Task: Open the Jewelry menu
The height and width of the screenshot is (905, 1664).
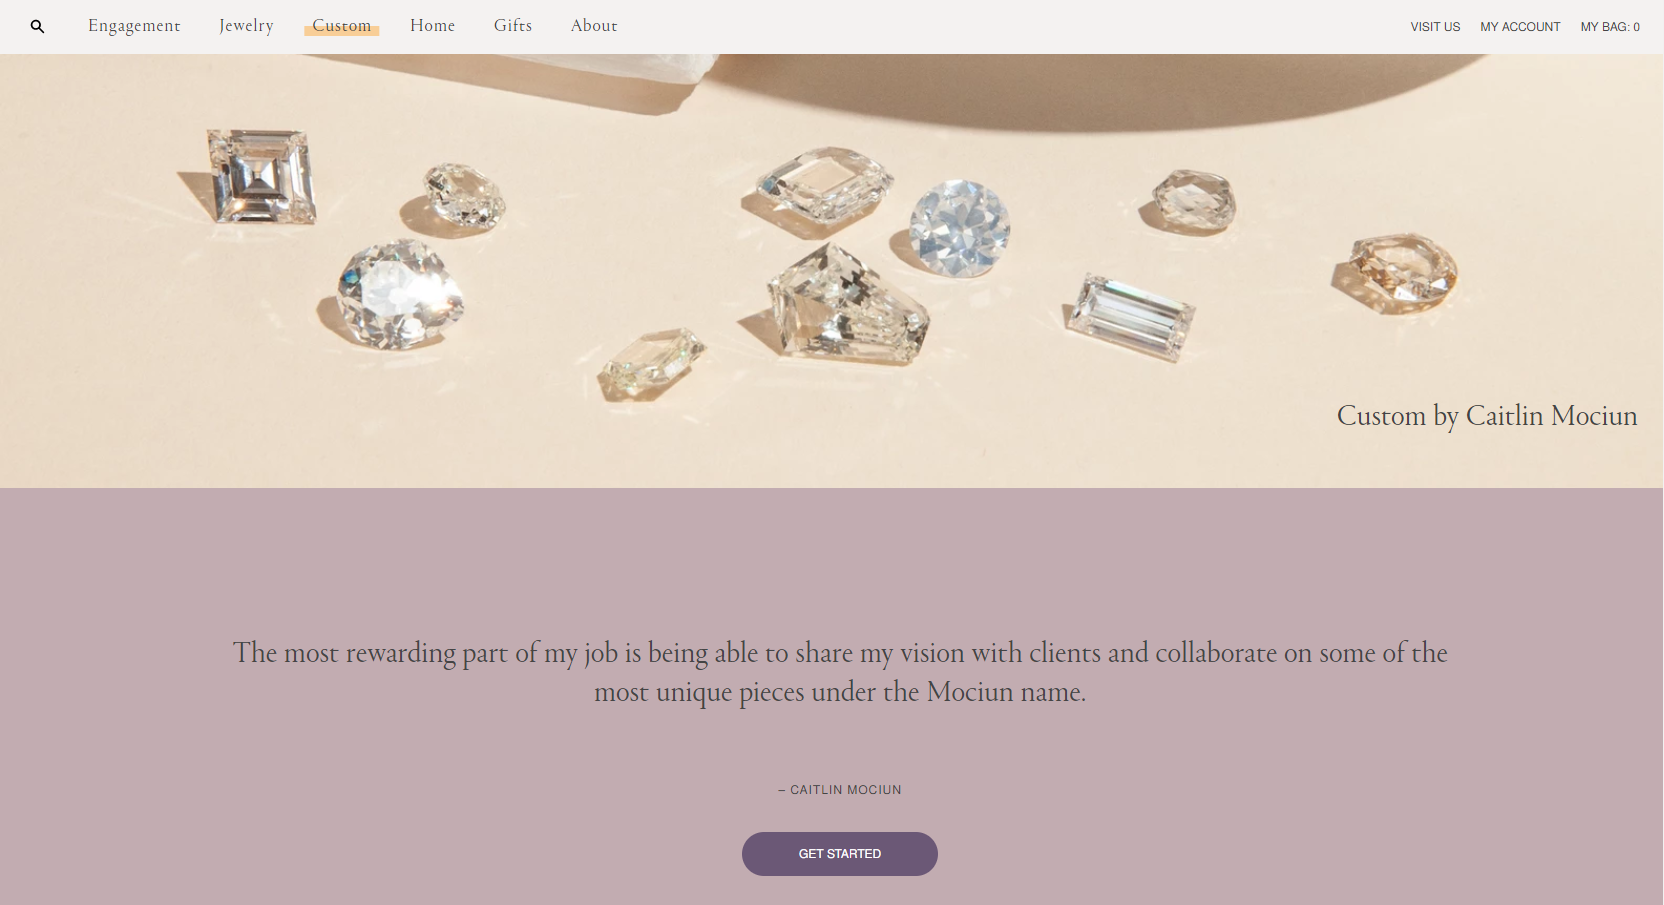Action: pyautogui.click(x=246, y=26)
